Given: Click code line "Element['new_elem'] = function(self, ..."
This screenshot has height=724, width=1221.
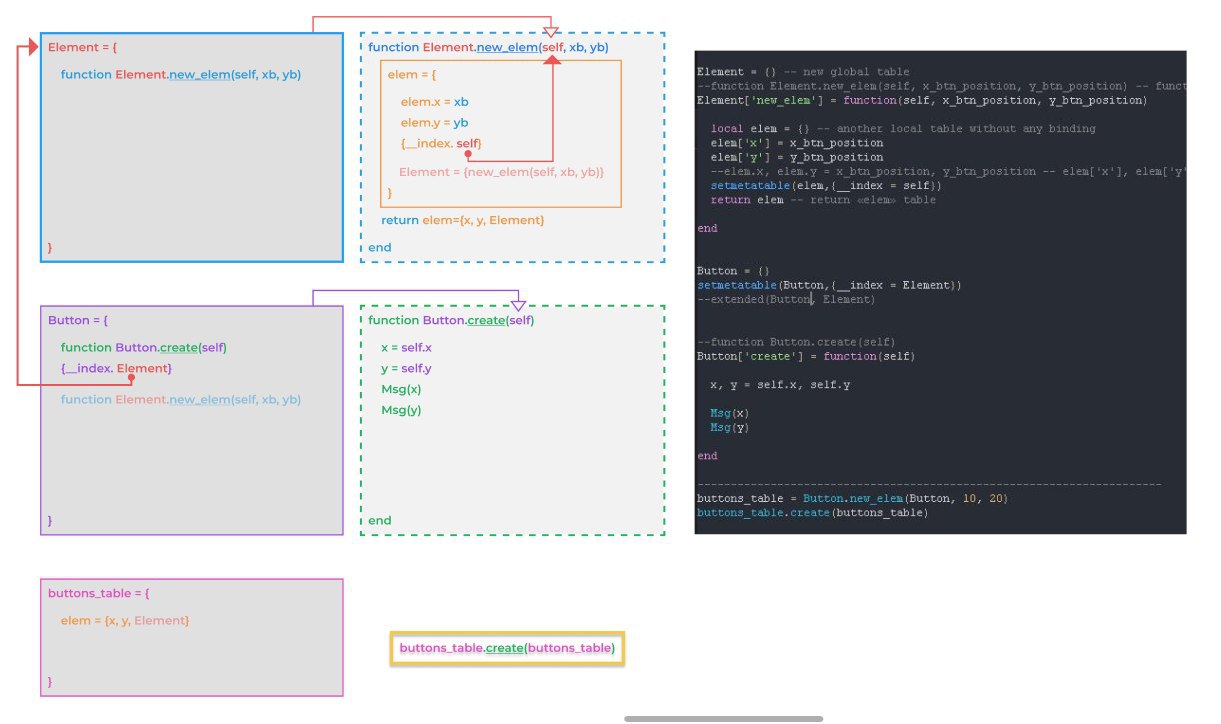Looking at the screenshot, I should [921, 100].
